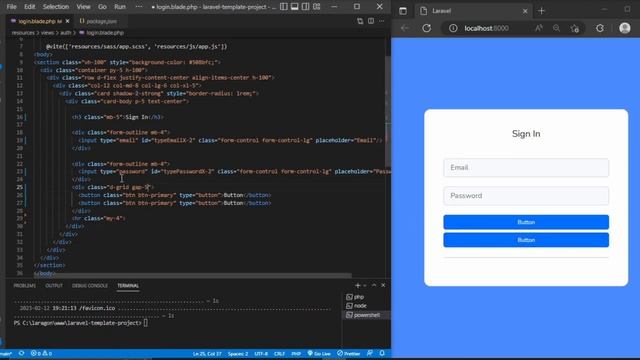The width and height of the screenshot is (640, 360).
Task: Show more menu items via ellipsis
Action: pos(139,7)
